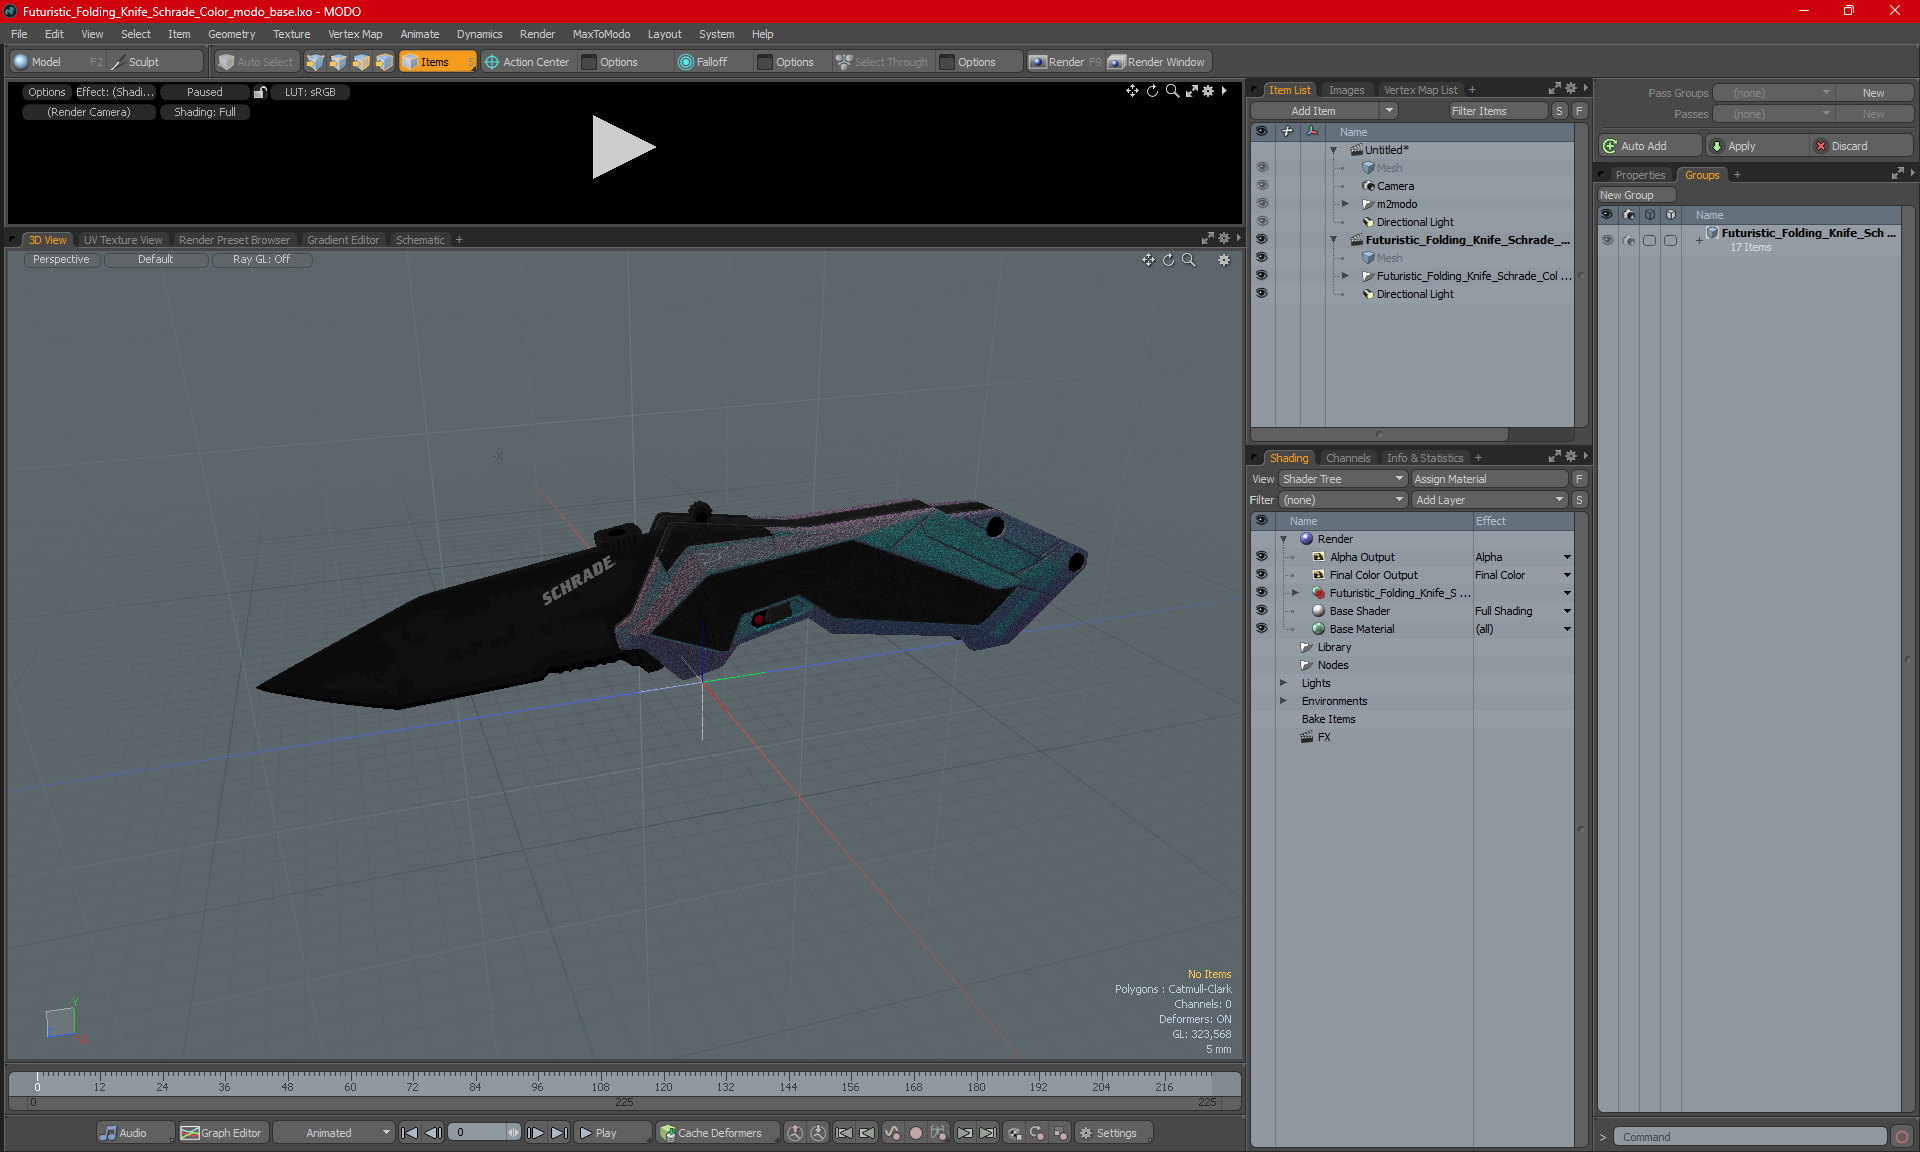The width and height of the screenshot is (1920, 1152).
Task: Toggle visibility of Untitled Directional Light
Action: pos(1262,222)
